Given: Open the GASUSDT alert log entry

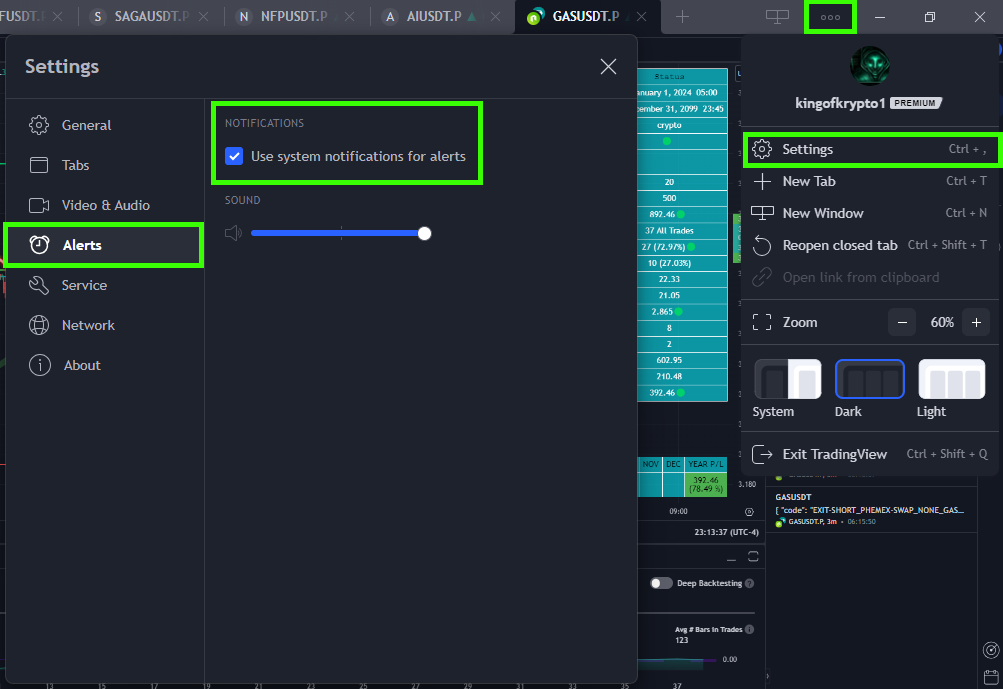Looking at the screenshot, I should 868,508.
